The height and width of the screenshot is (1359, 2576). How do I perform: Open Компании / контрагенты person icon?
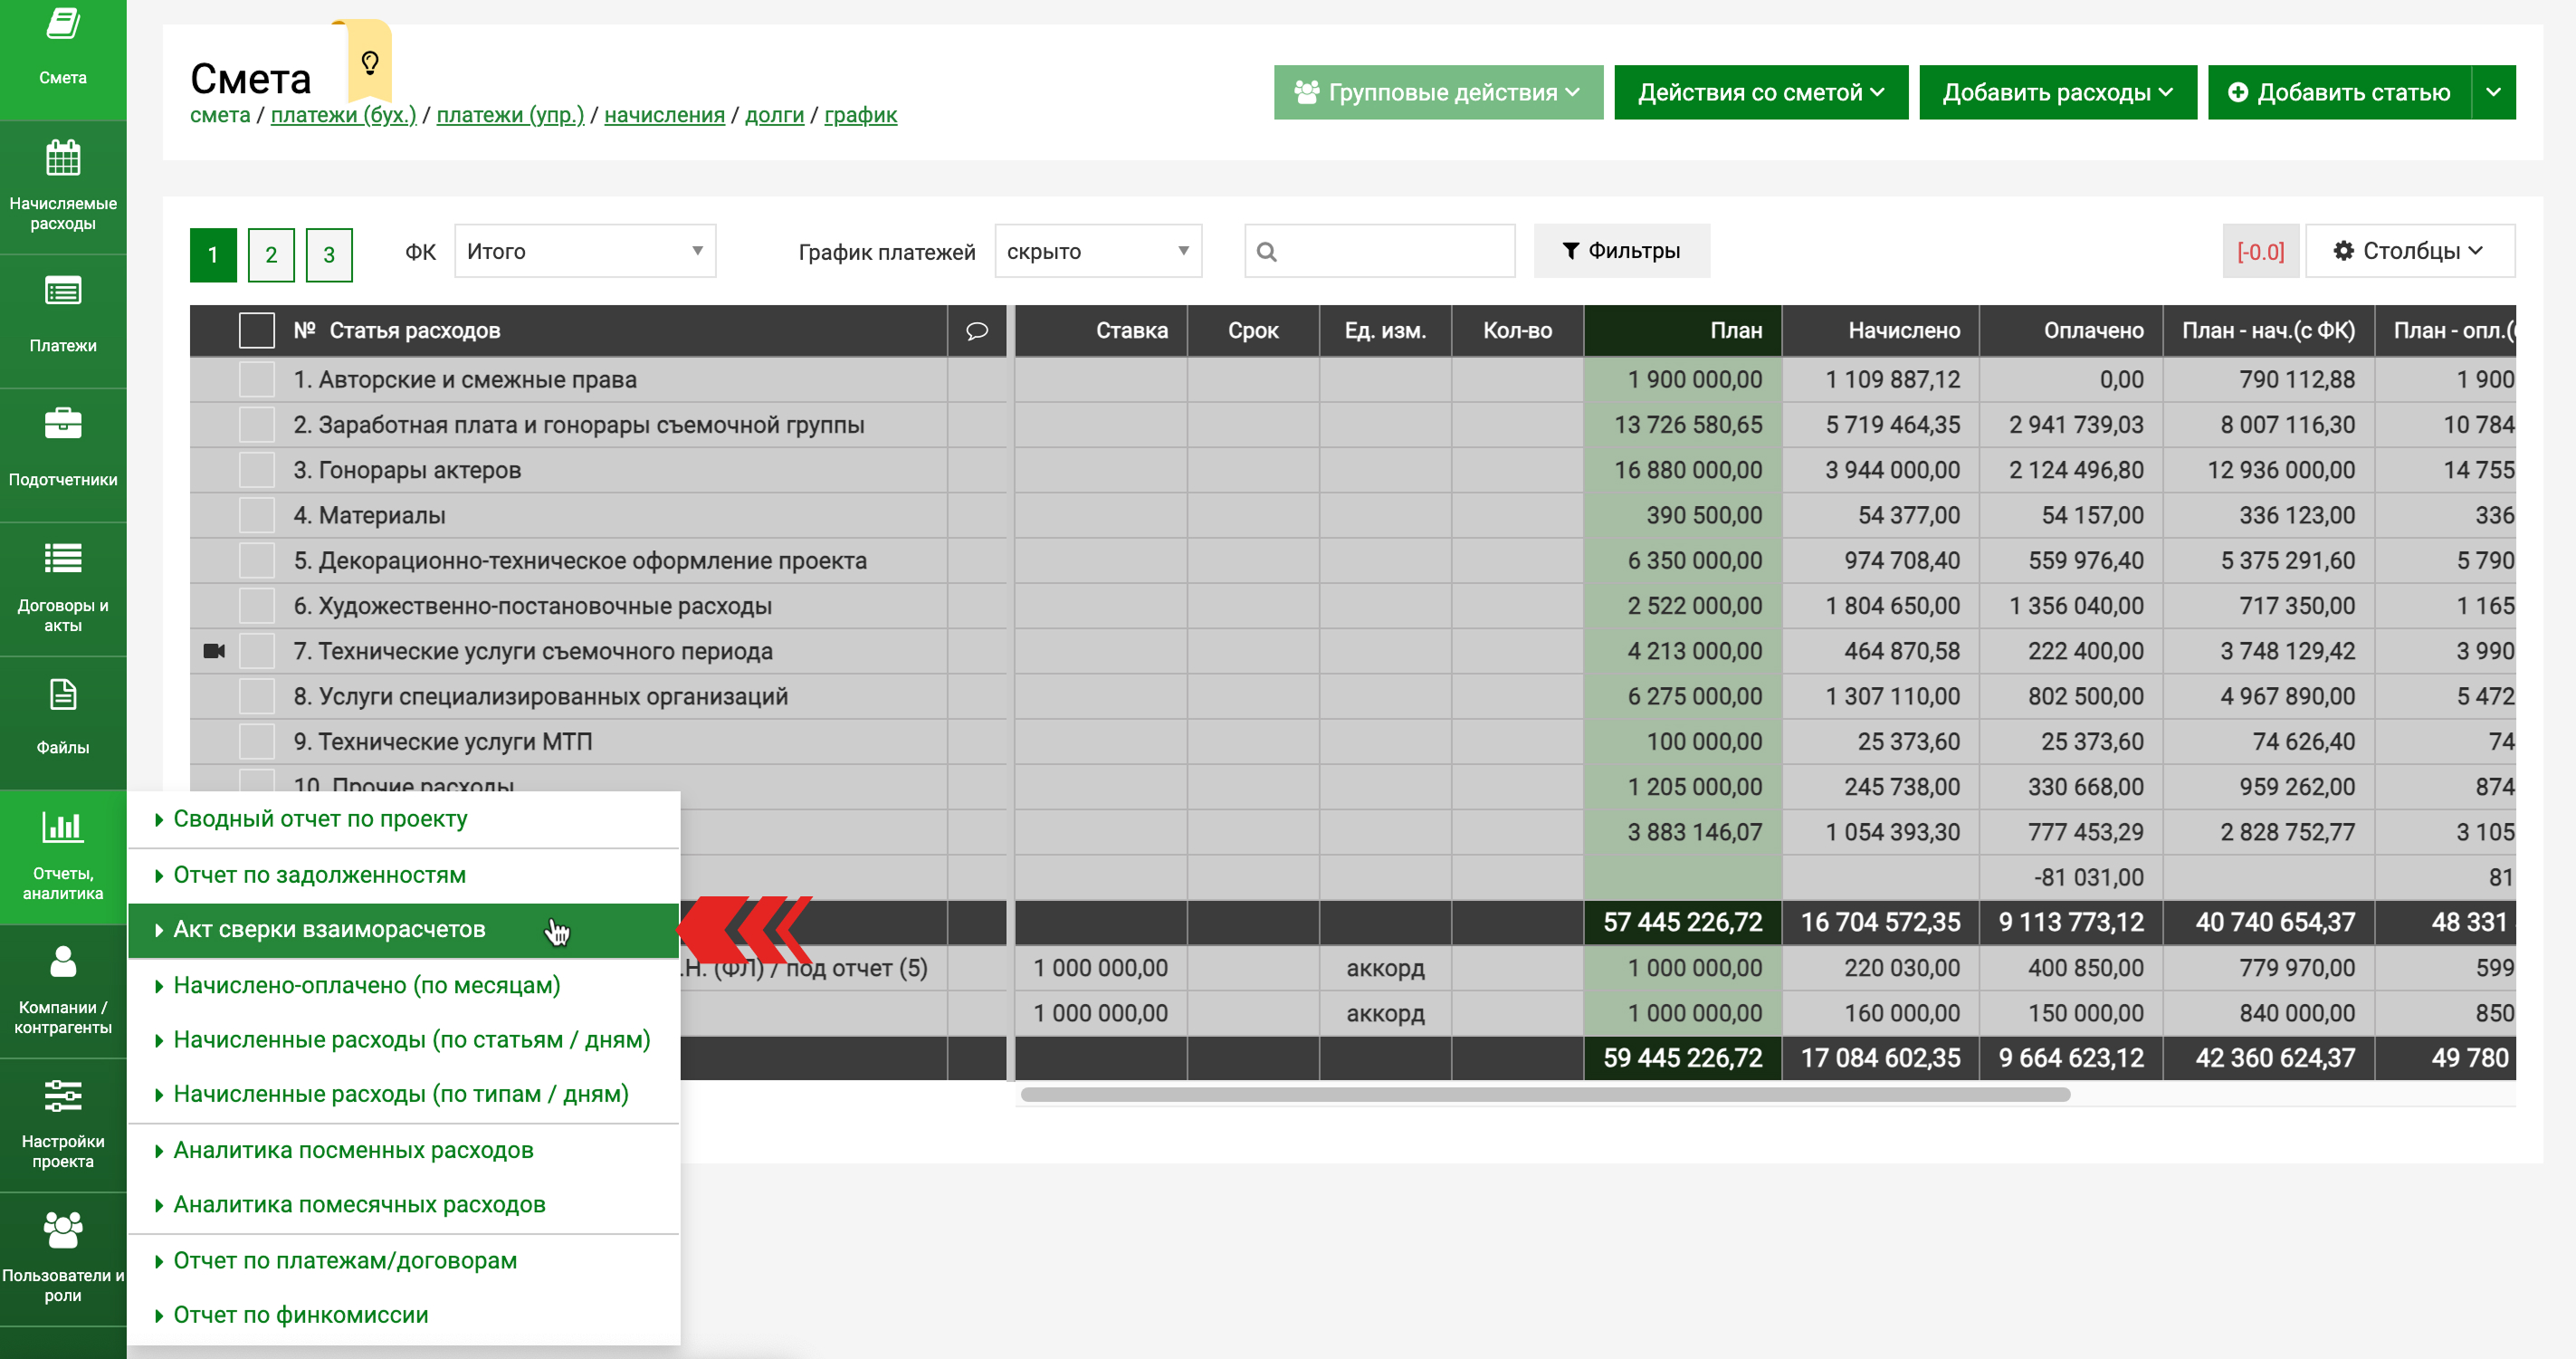(x=62, y=962)
